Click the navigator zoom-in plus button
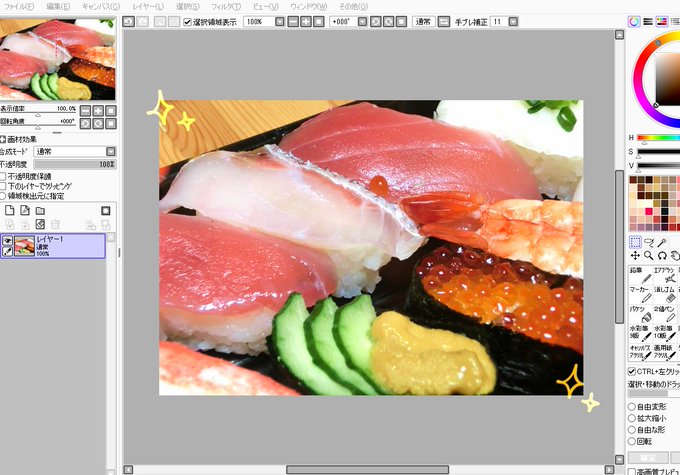 [98, 111]
